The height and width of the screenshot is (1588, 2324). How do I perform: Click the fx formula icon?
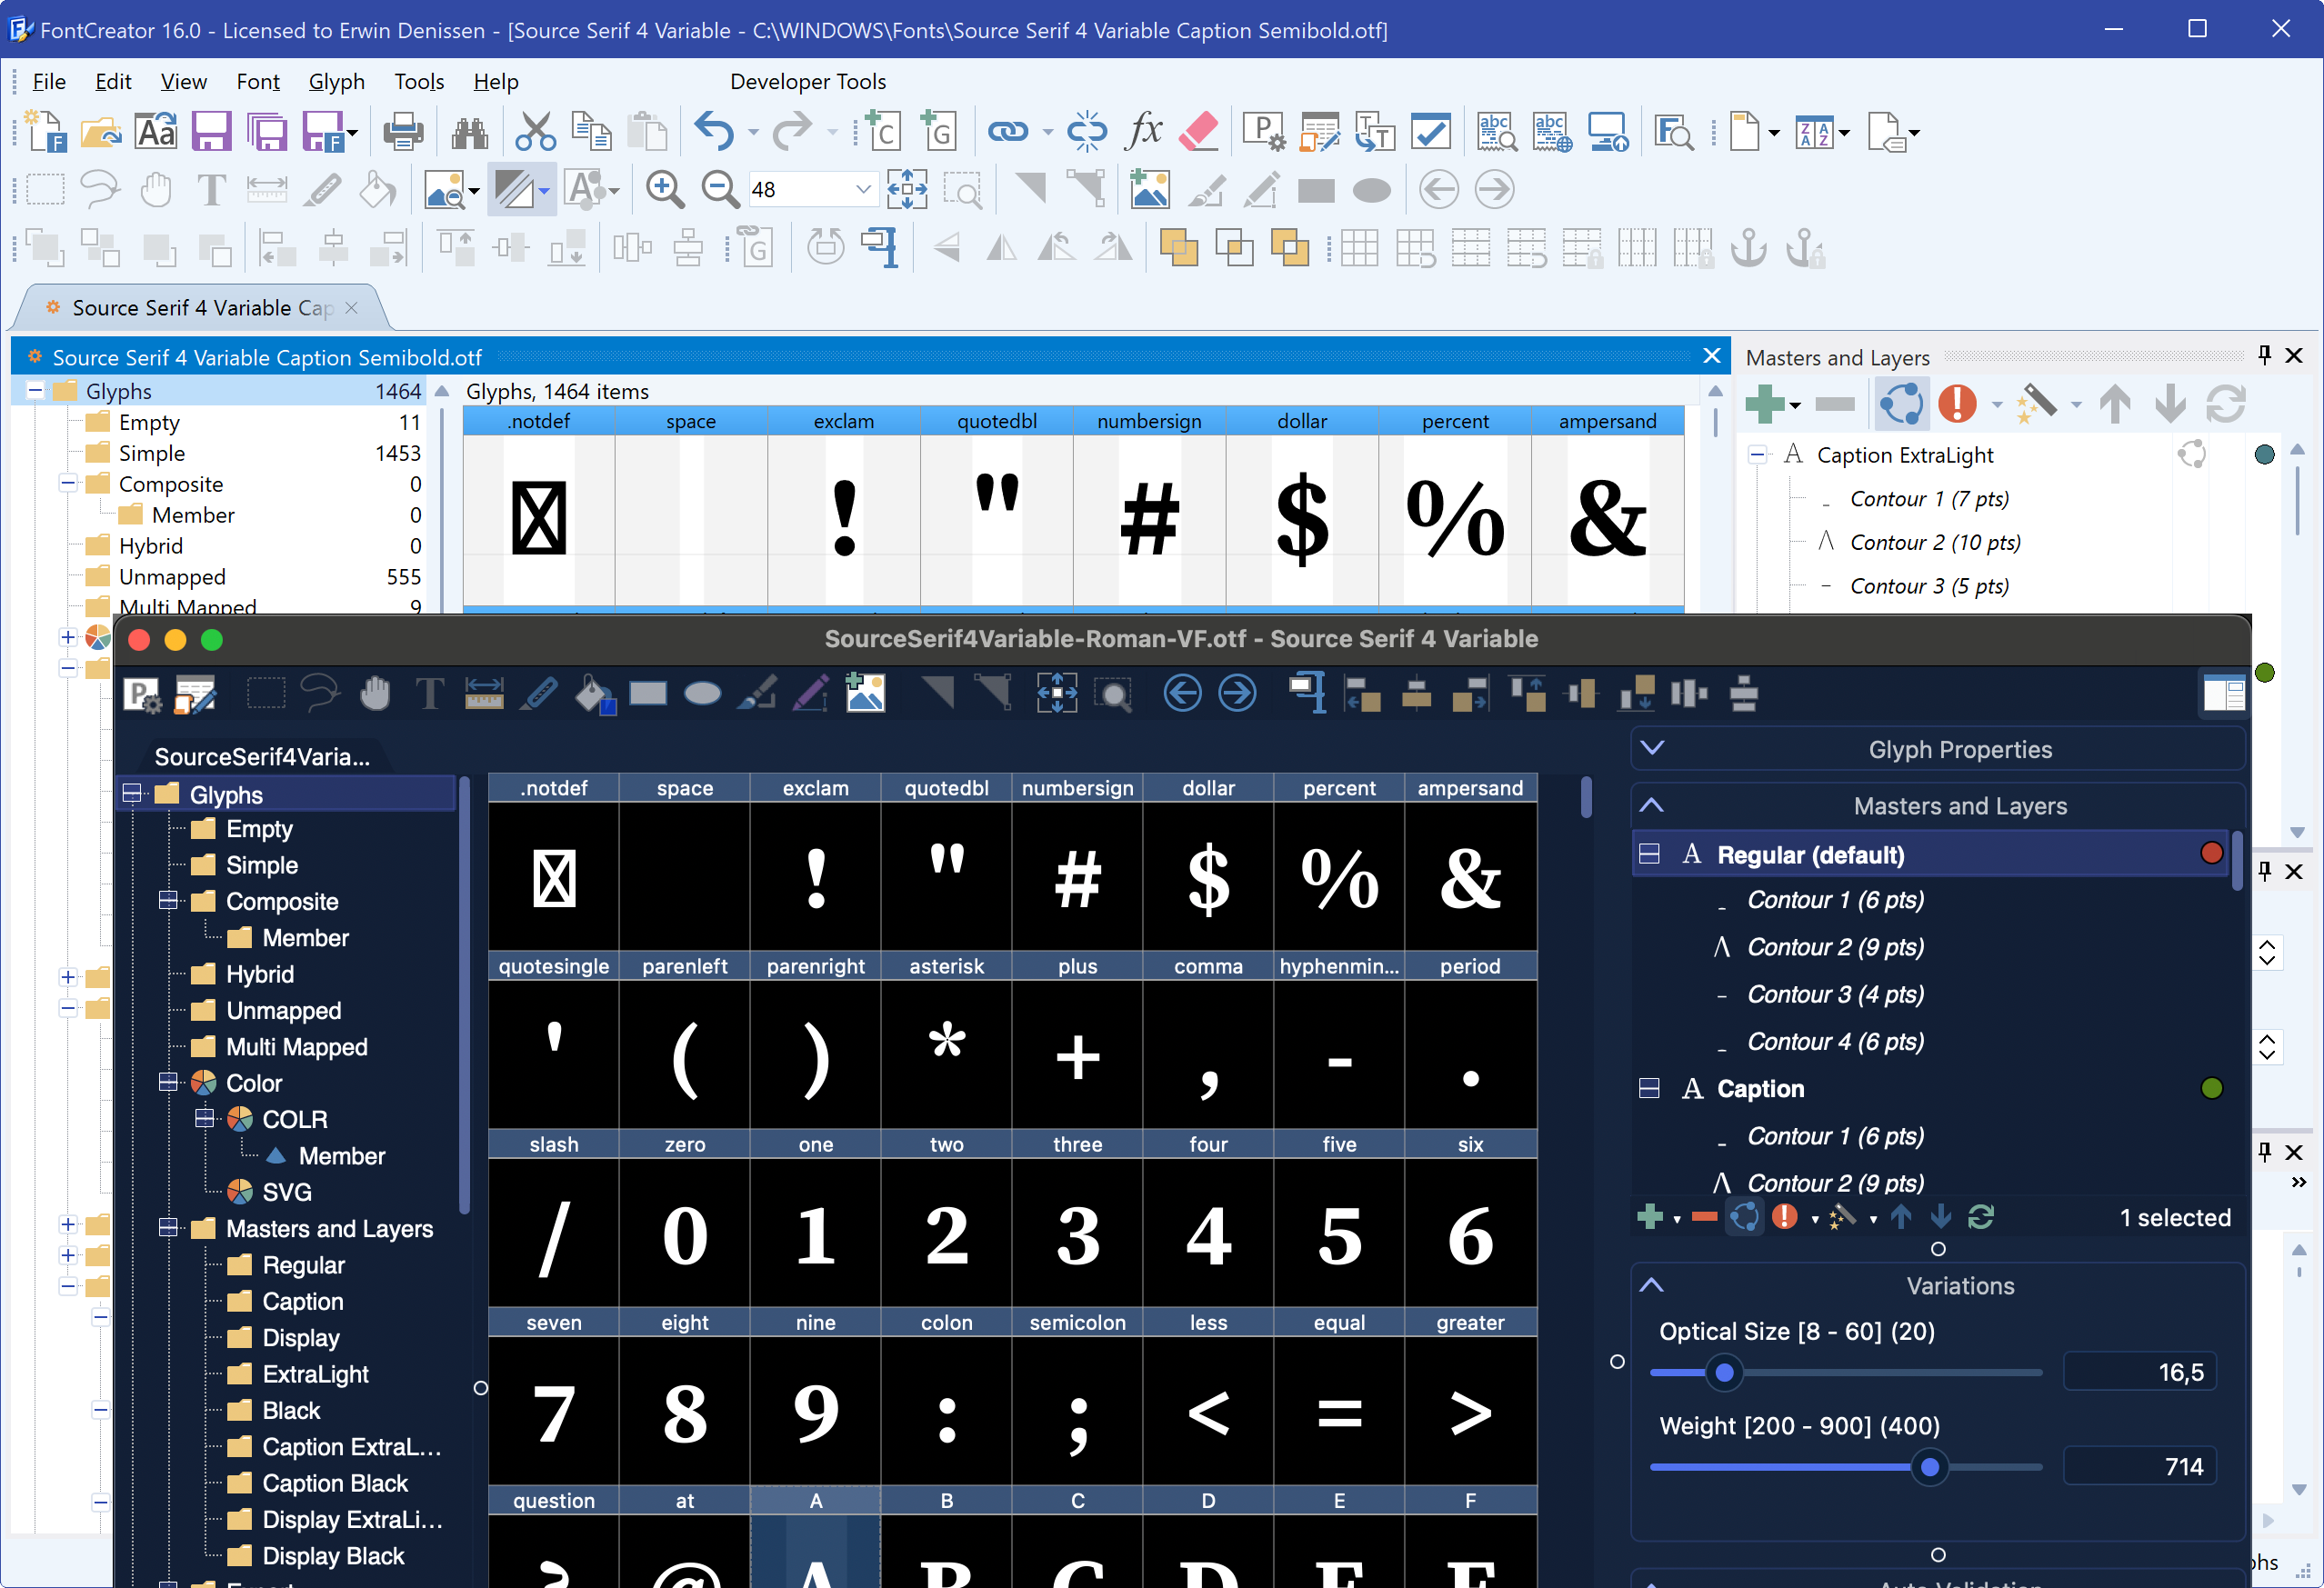(1143, 131)
